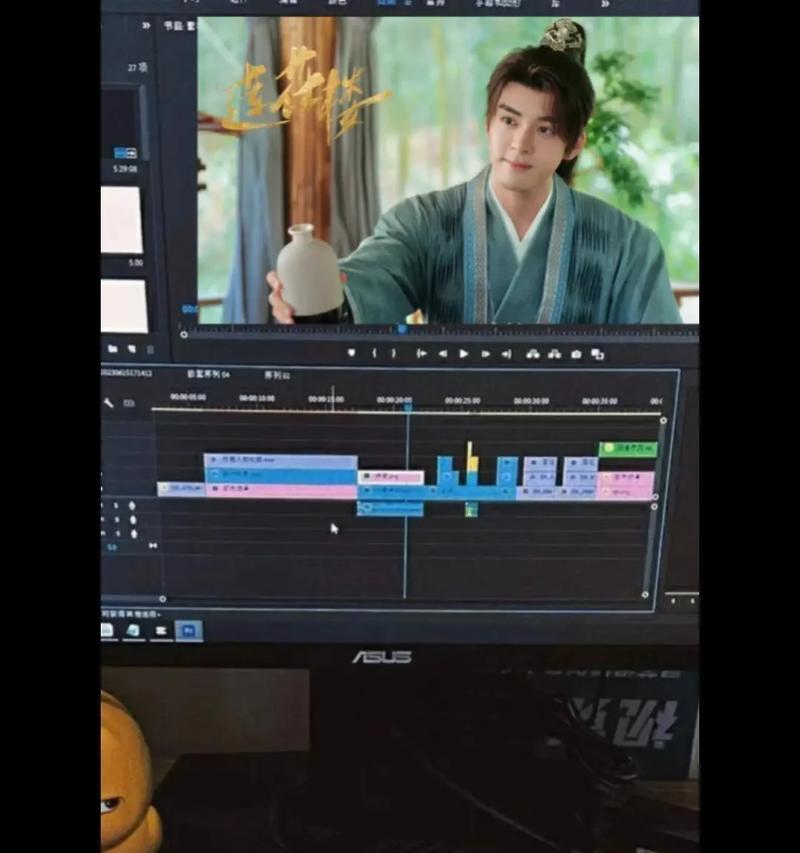Click the Mark In bracket button
This screenshot has height=853, width=800.
pos(374,354)
